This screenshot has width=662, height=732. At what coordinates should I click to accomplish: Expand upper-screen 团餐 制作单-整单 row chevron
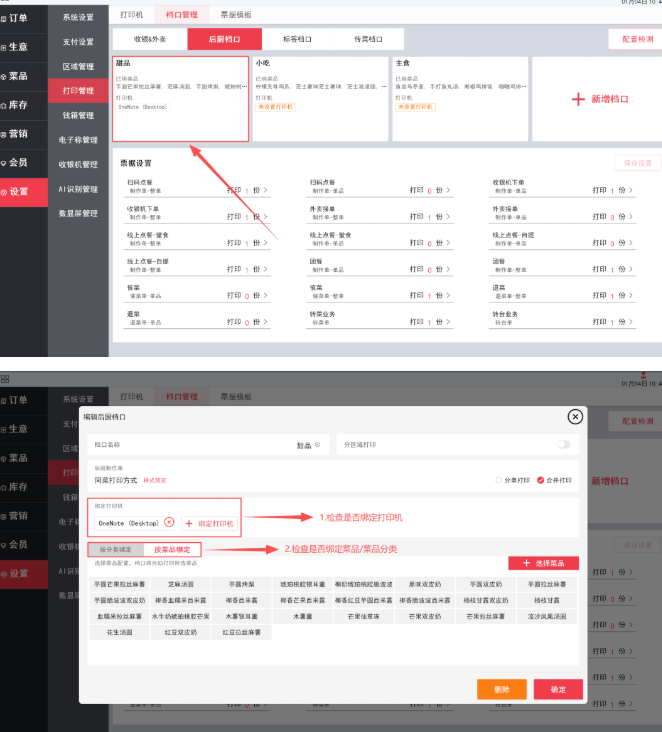pos(631,269)
